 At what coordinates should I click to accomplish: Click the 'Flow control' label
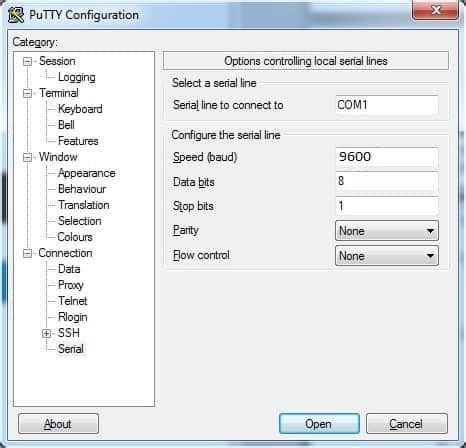click(x=201, y=255)
